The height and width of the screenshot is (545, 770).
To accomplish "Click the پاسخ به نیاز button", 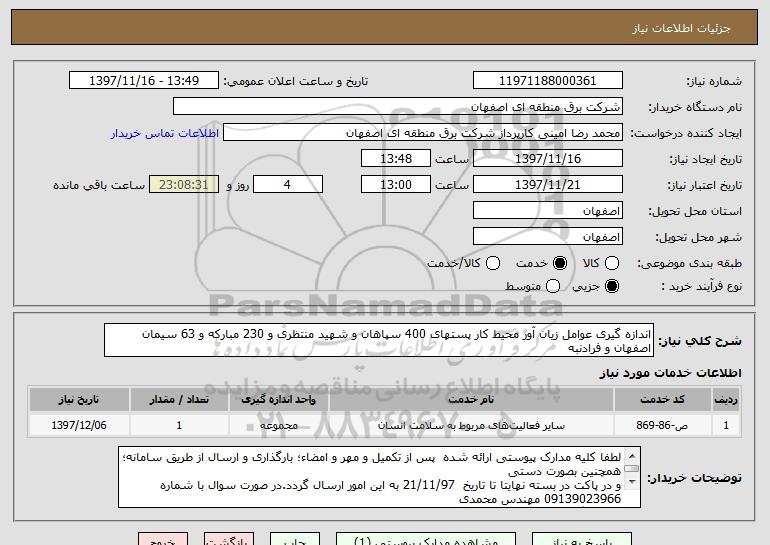I will point(582,539).
